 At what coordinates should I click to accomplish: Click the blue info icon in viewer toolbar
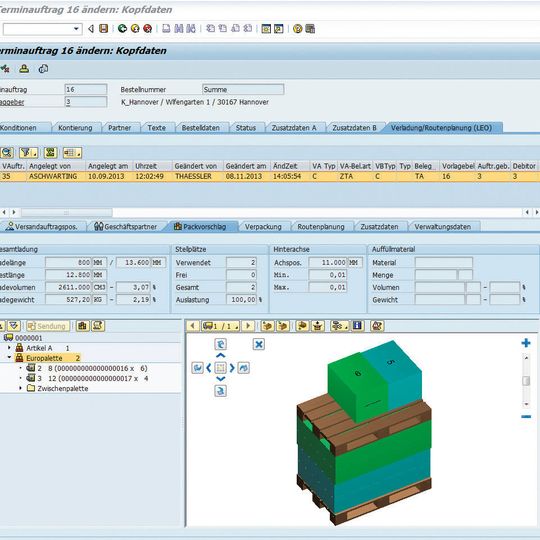point(357,325)
